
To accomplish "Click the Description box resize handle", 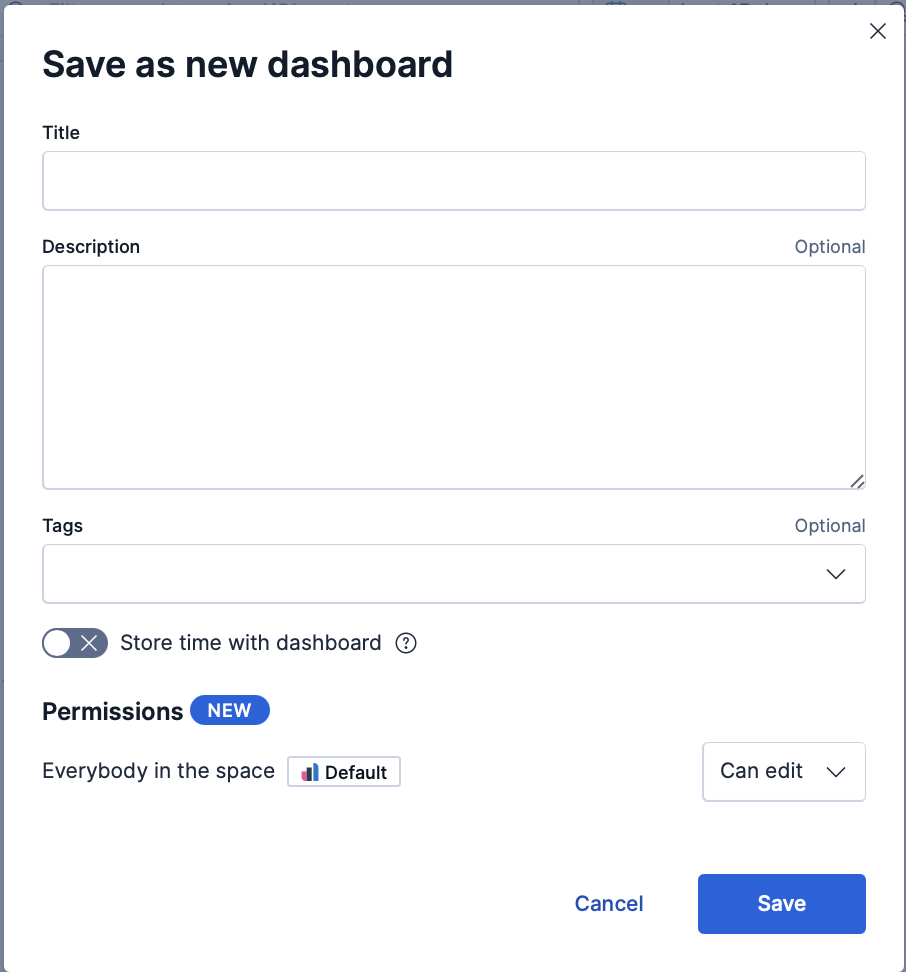I will [857, 481].
